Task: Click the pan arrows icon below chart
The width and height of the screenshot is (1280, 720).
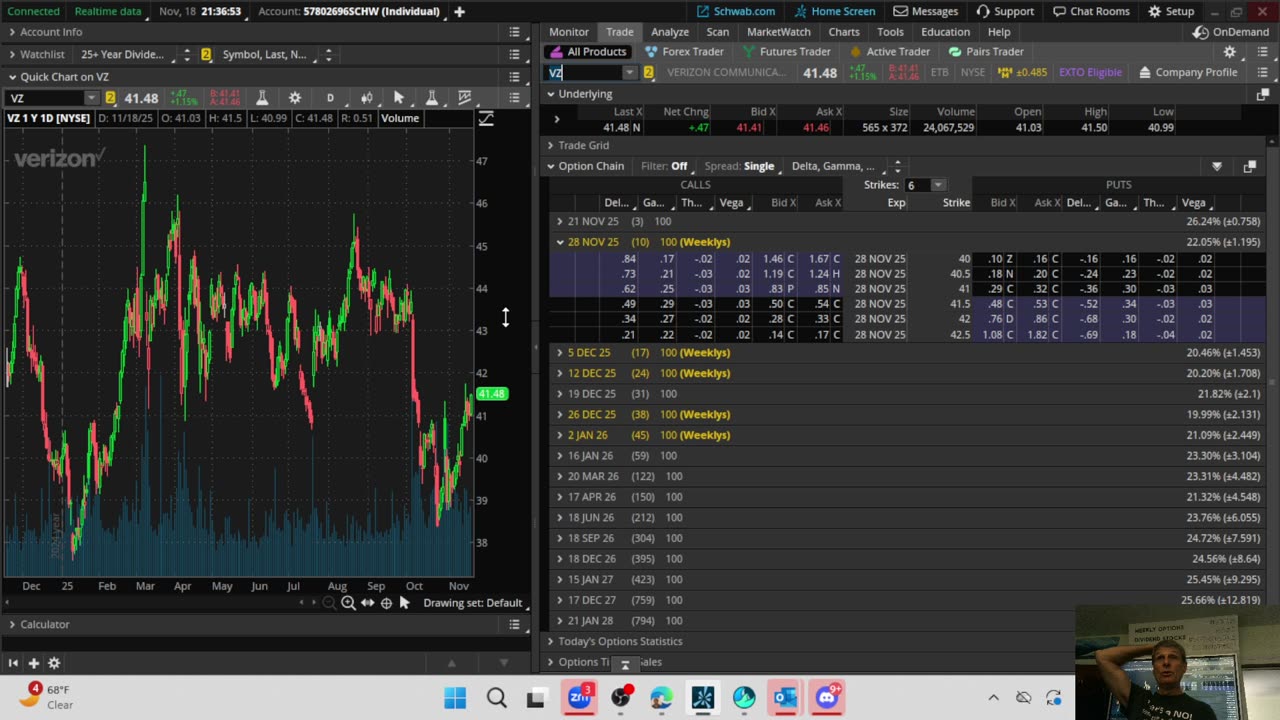Action: (x=367, y=603)
